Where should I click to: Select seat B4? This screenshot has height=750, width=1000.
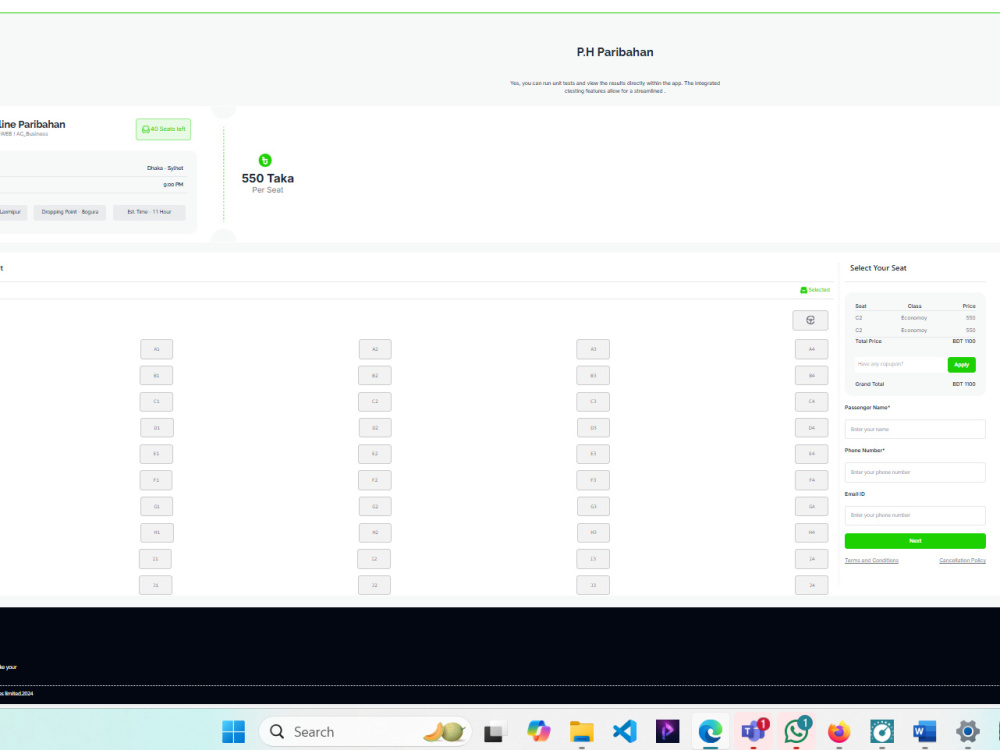(811, 376)
